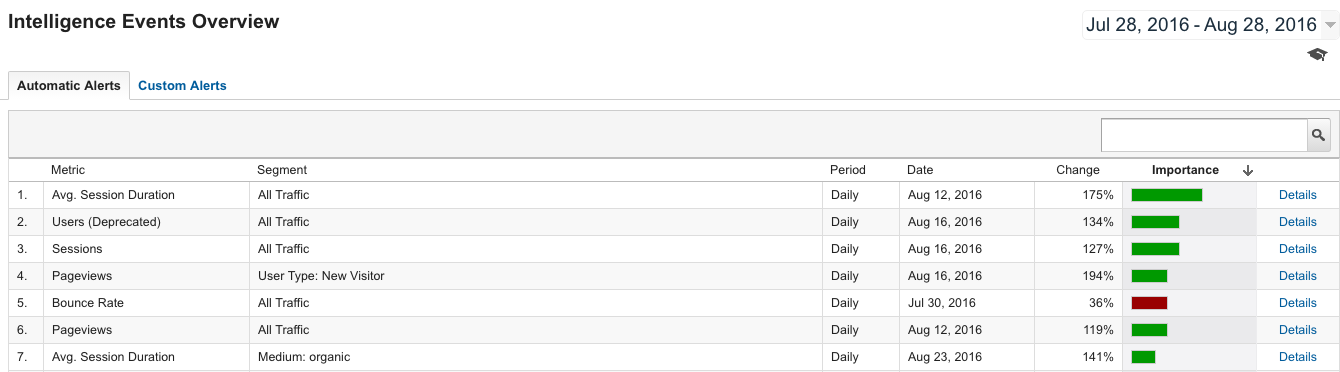Click the Importance sort arrow icon
Viewport: 1340px width, 372px height.
pyautogui.click(x=1248, y=170)
